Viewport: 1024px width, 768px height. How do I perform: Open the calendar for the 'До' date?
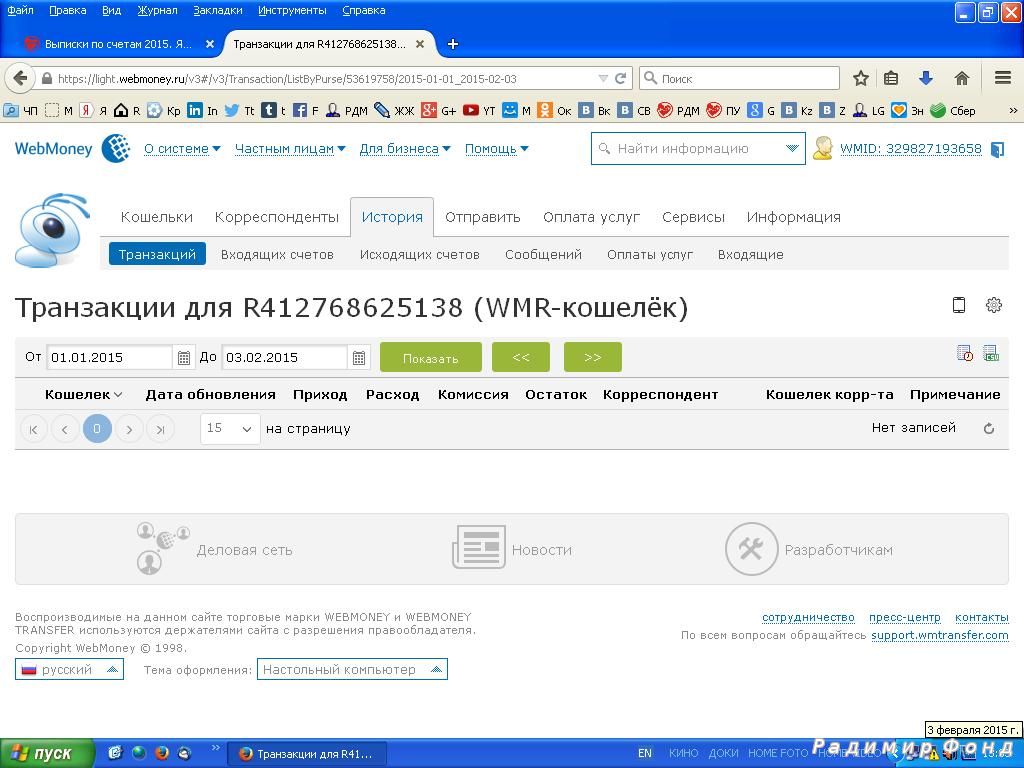[x=359, y=357]
